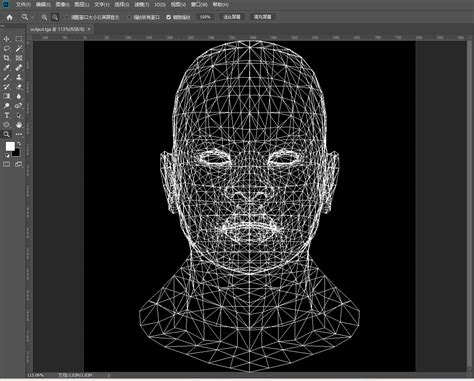The image size is (474, 381).
Task: Select the Clone Stamp tool
Action: [19, 77]
